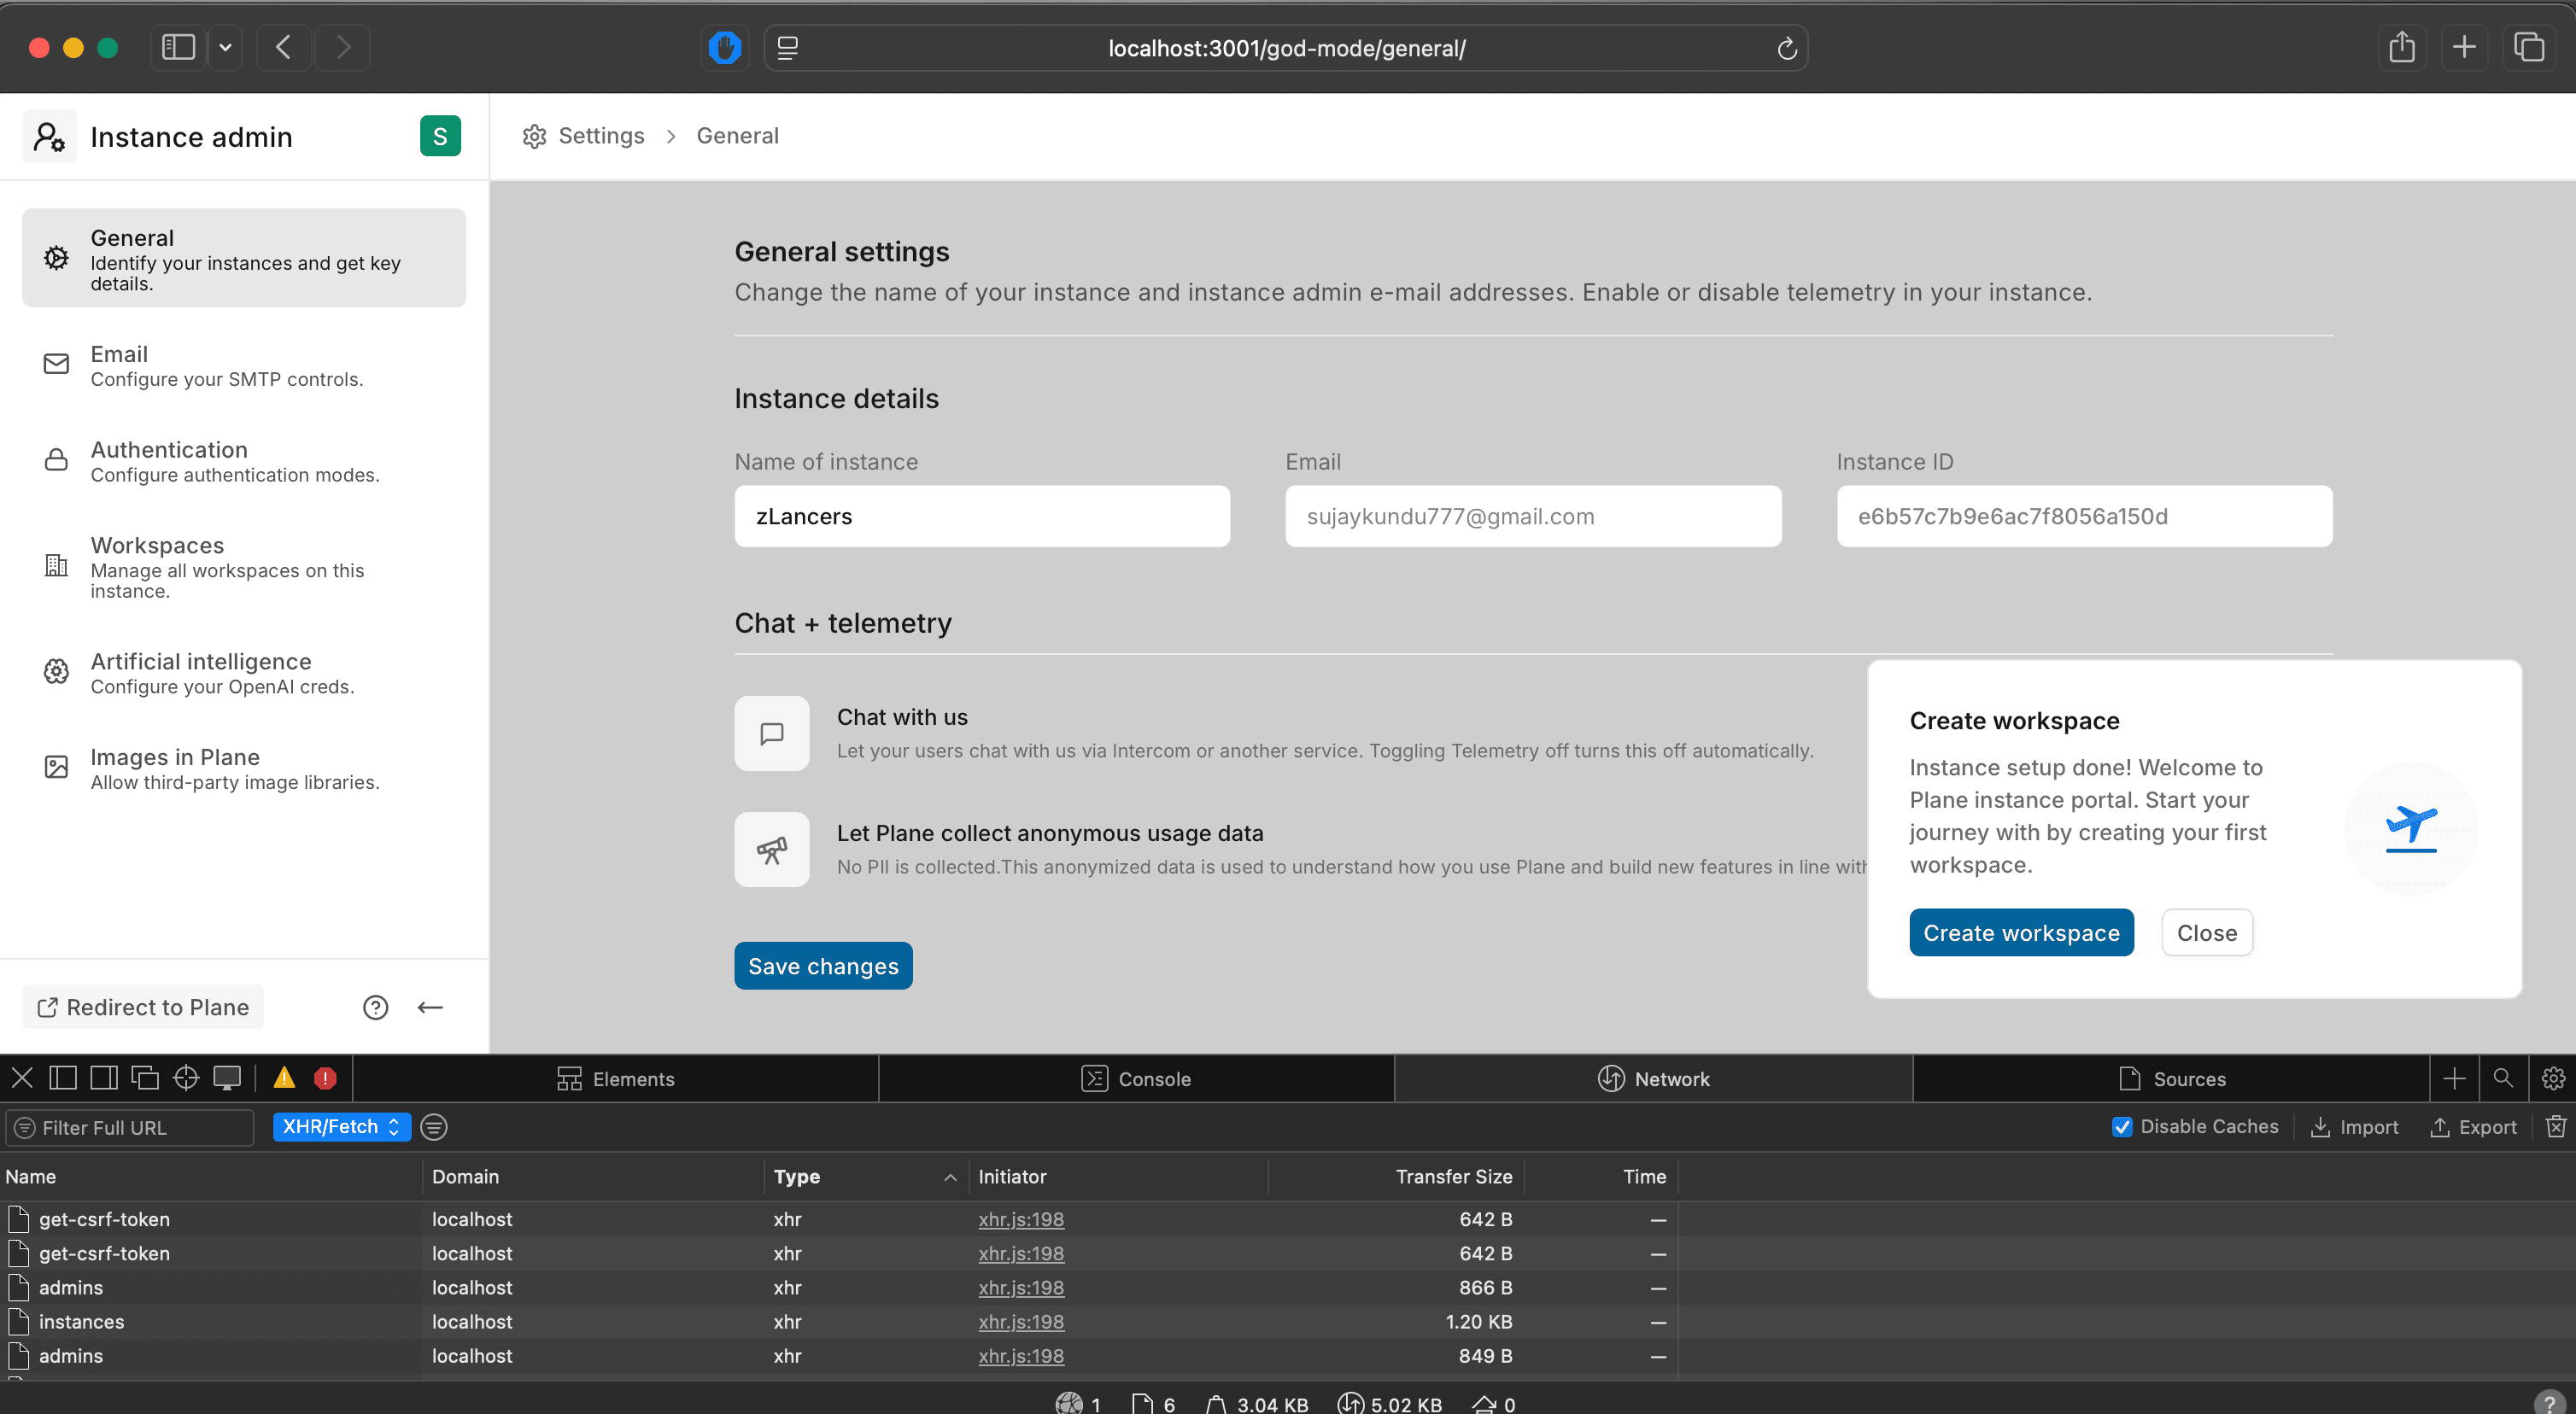This screenshot has width=2576, height=1414.
Task: Click the telemetry telescope icon
Action: (771, 849)
